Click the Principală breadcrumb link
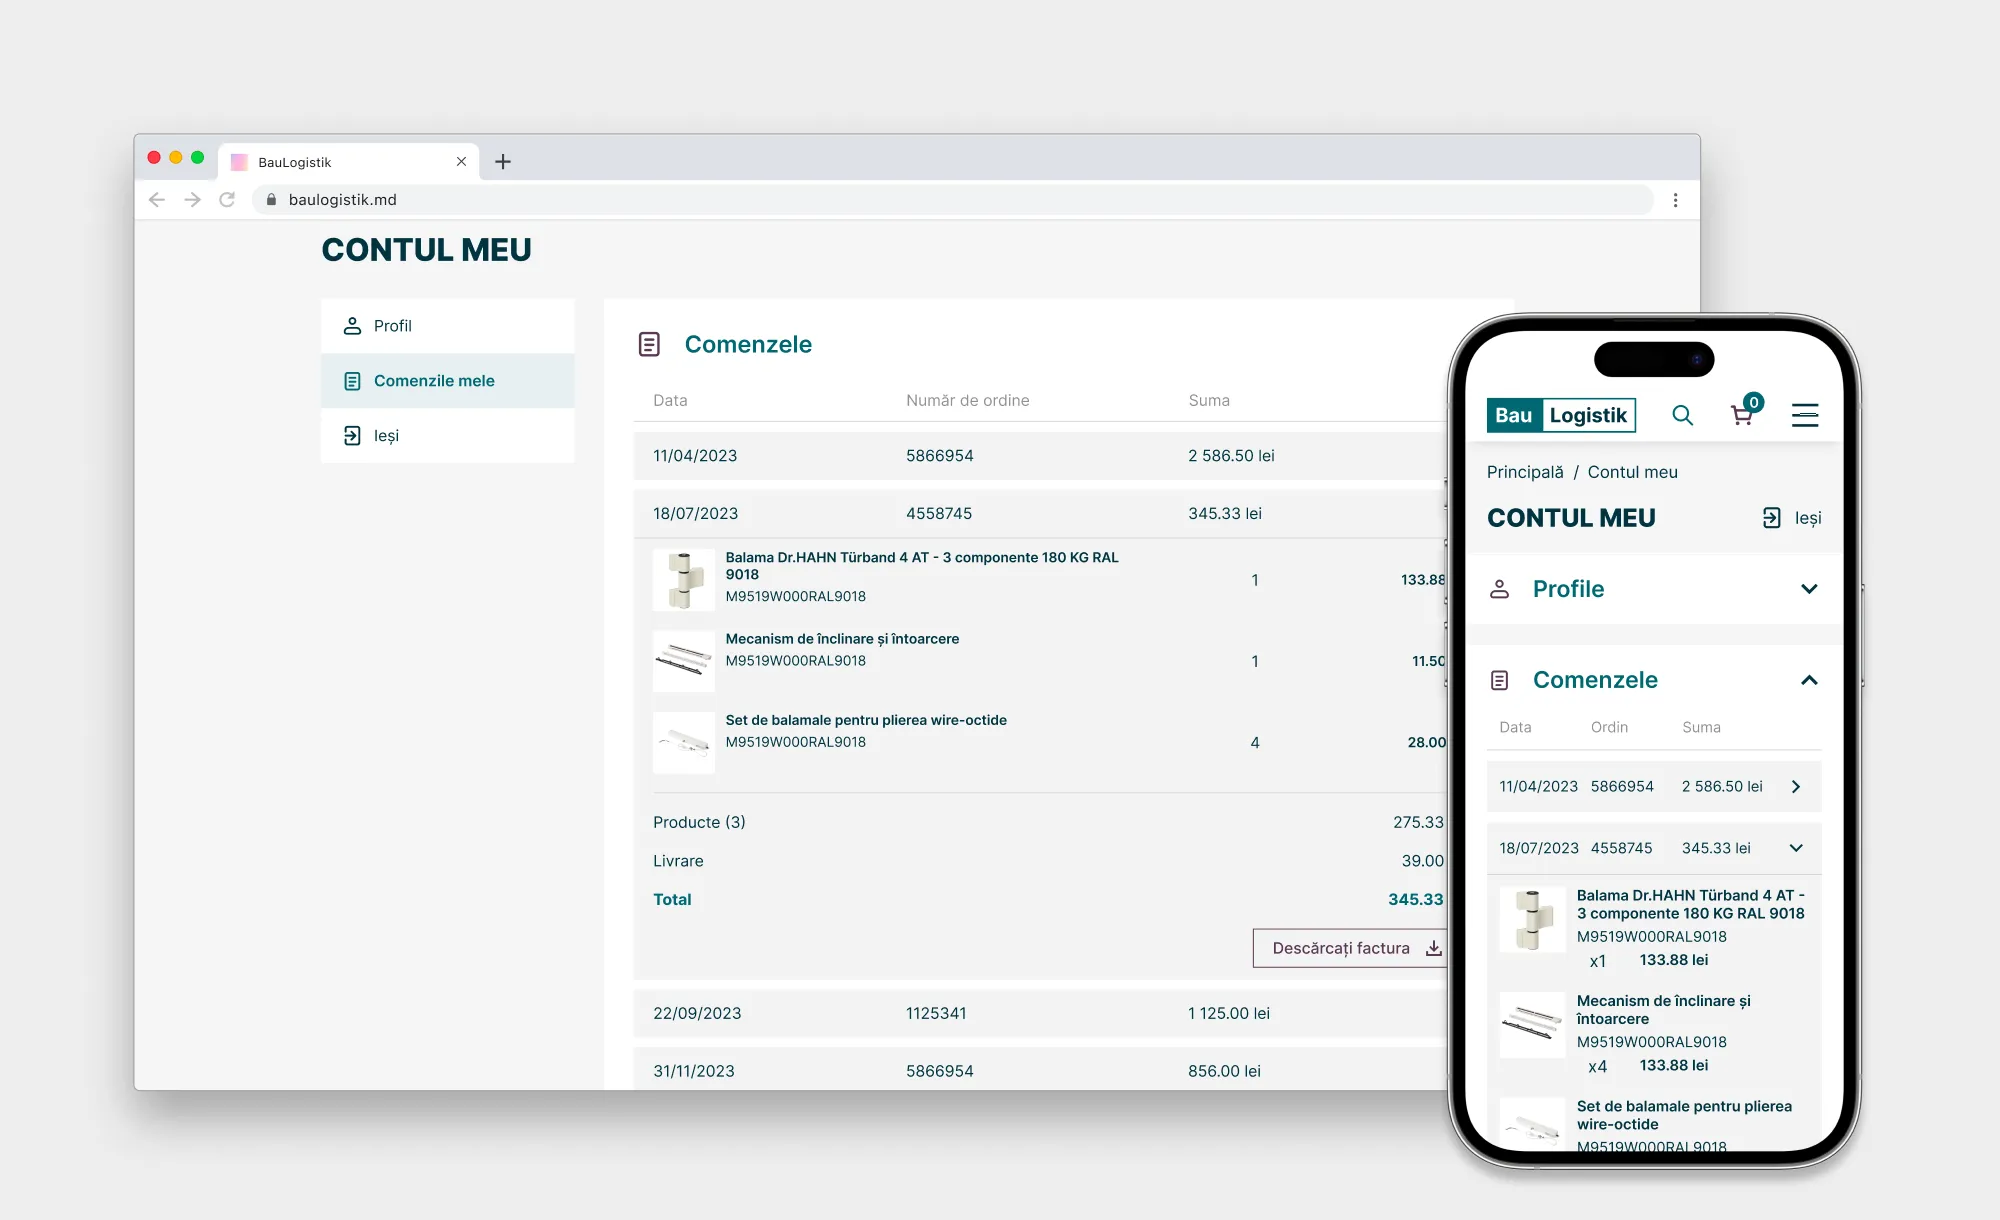Image resolution: width=2000 pixels, height=1220 pixels. point(1524,472)
